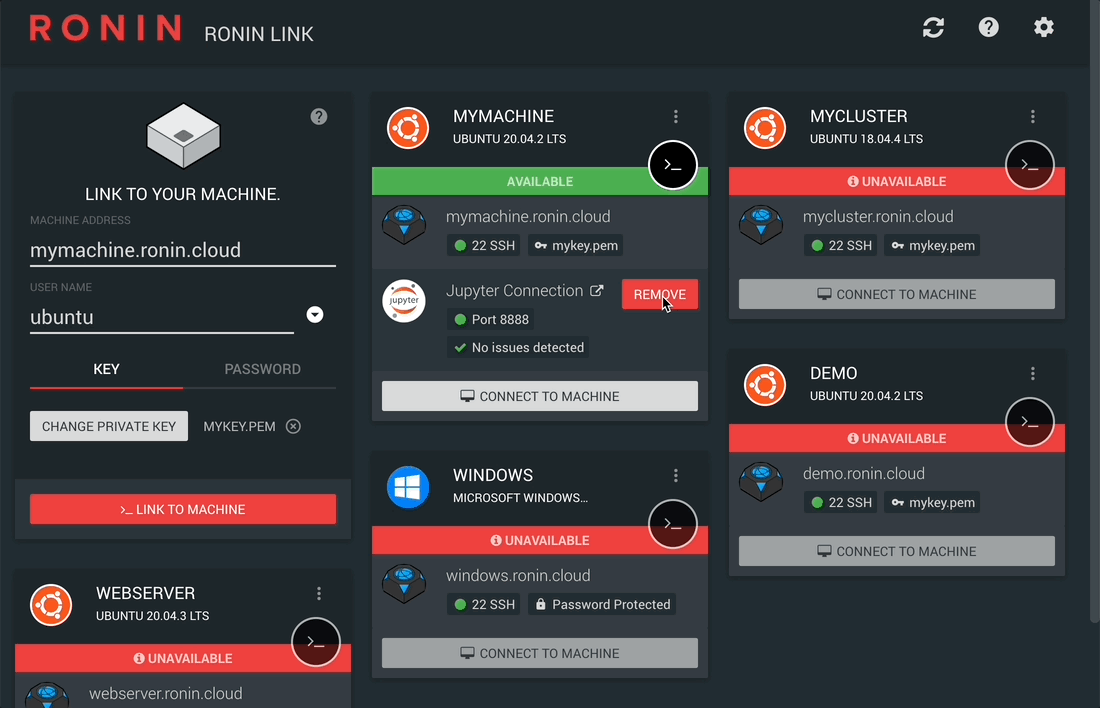Open terminal for DEMO

1030,422
